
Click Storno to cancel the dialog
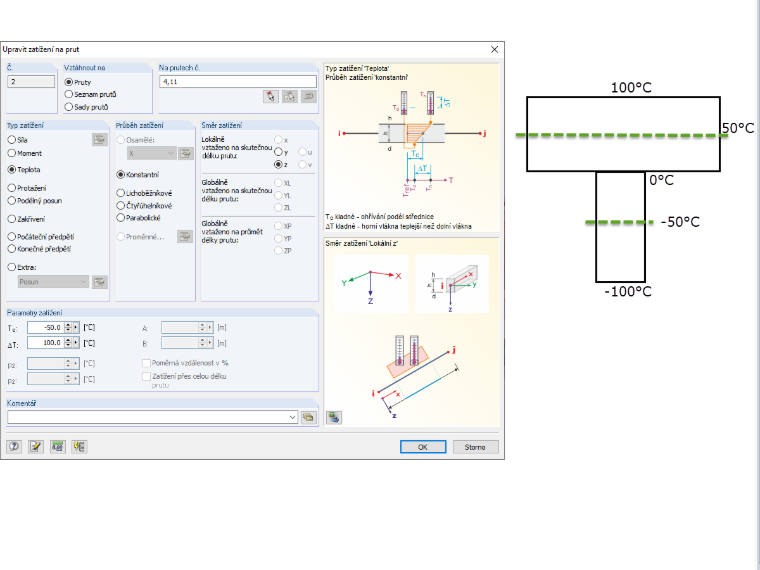pos(475,447)
